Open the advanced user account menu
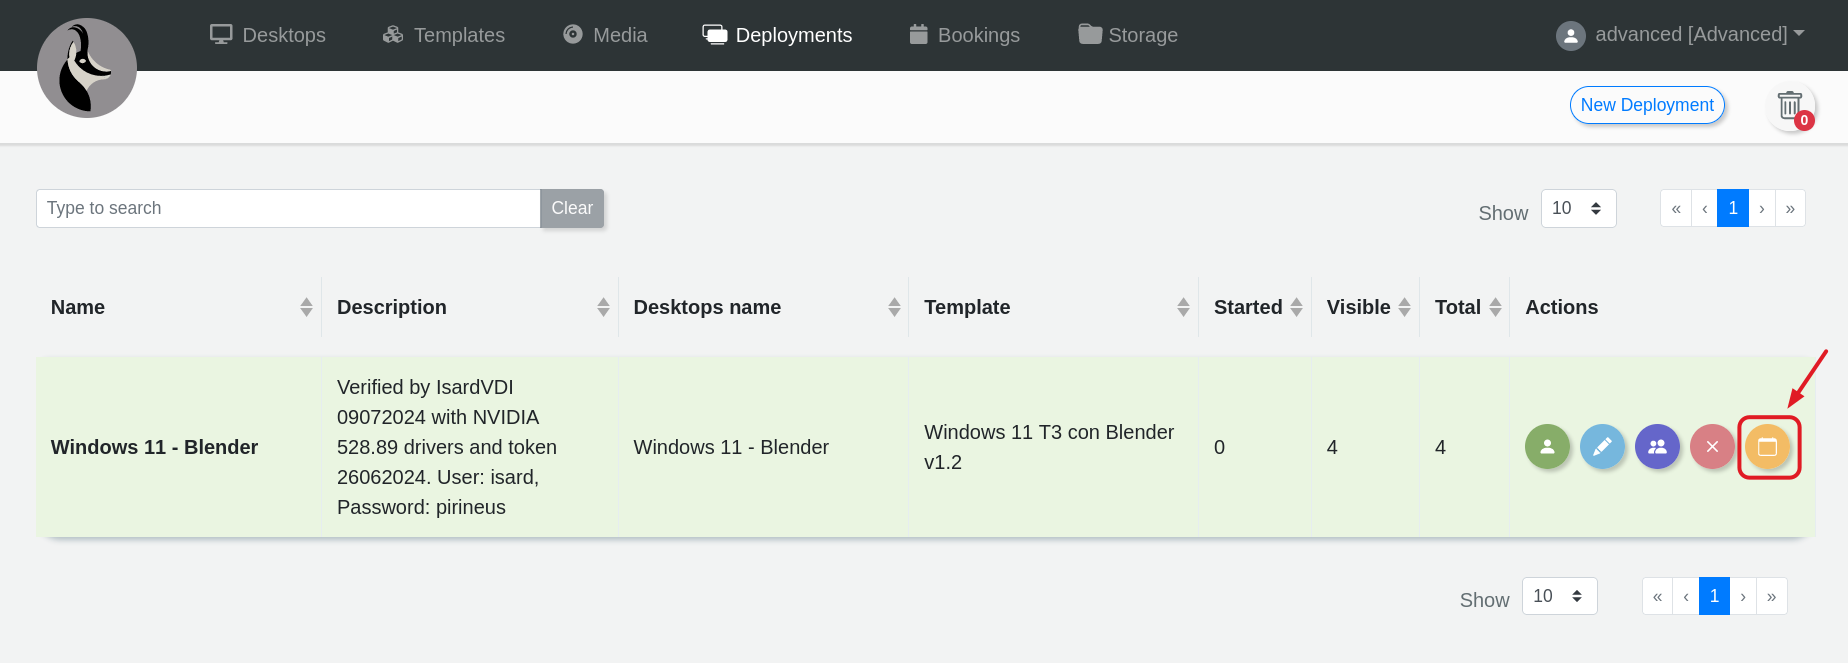This screenshot has height=663, width=1848. [x=1680, y=35]
